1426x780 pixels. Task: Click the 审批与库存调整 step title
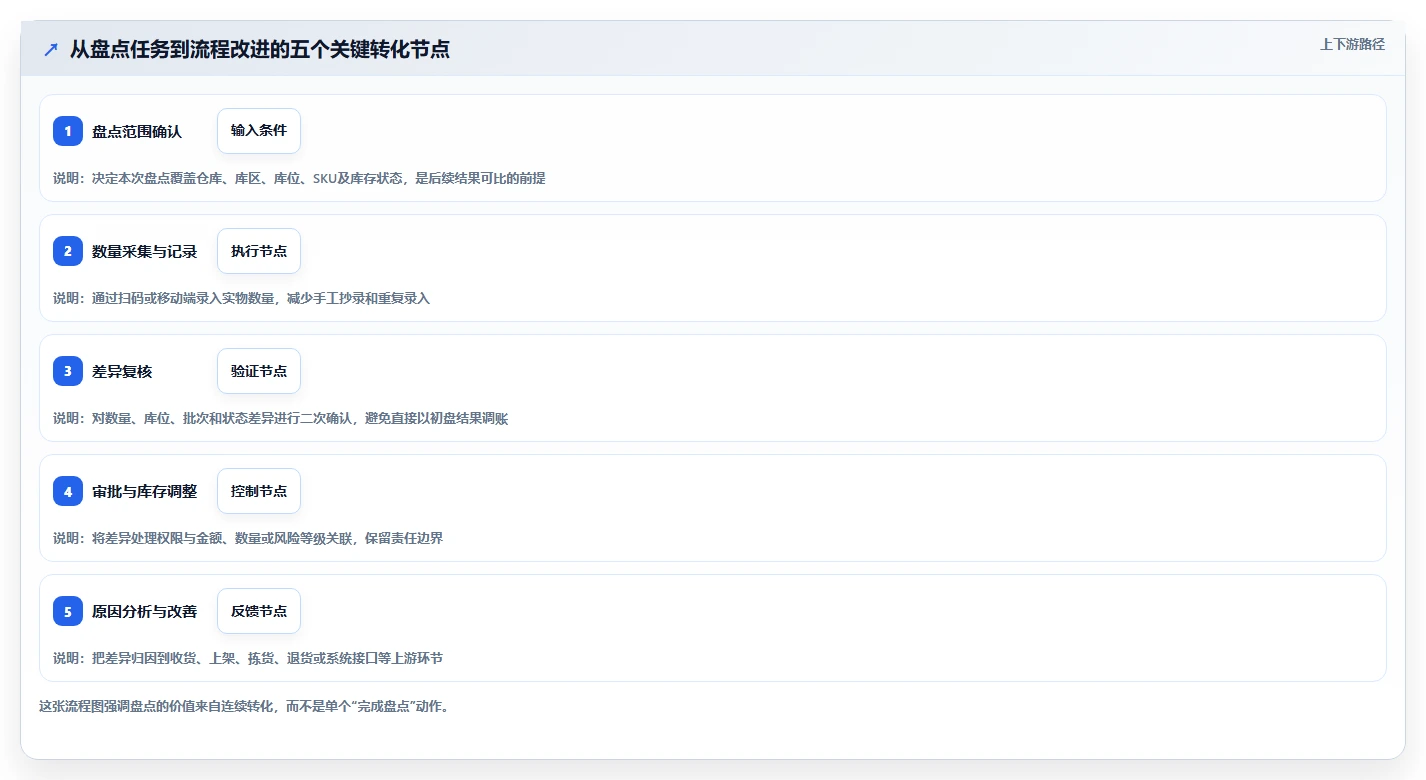145,491
